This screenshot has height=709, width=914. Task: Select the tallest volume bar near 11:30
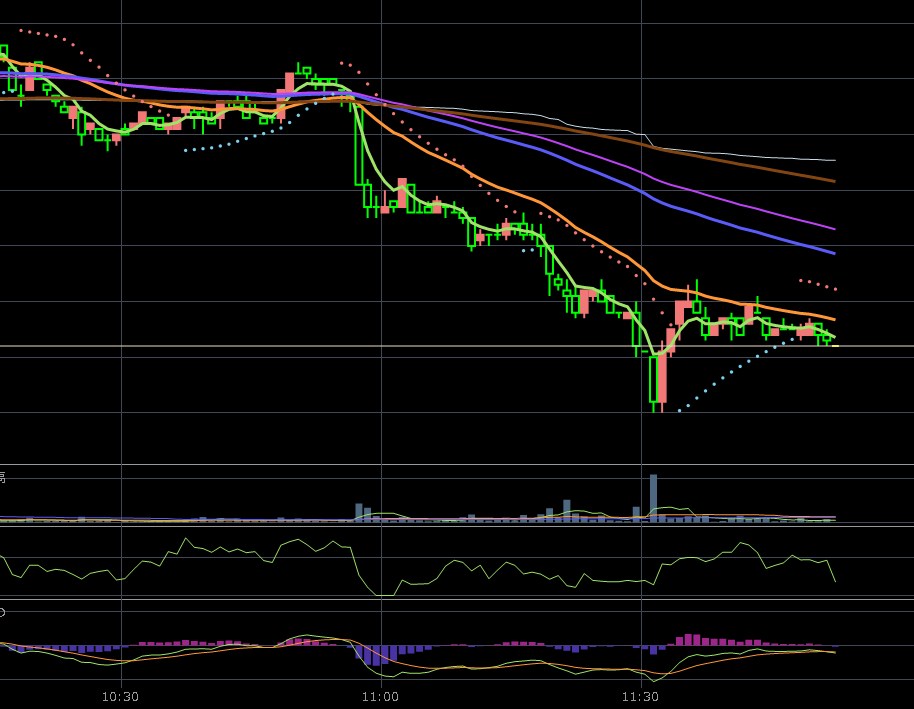point(653,497)
